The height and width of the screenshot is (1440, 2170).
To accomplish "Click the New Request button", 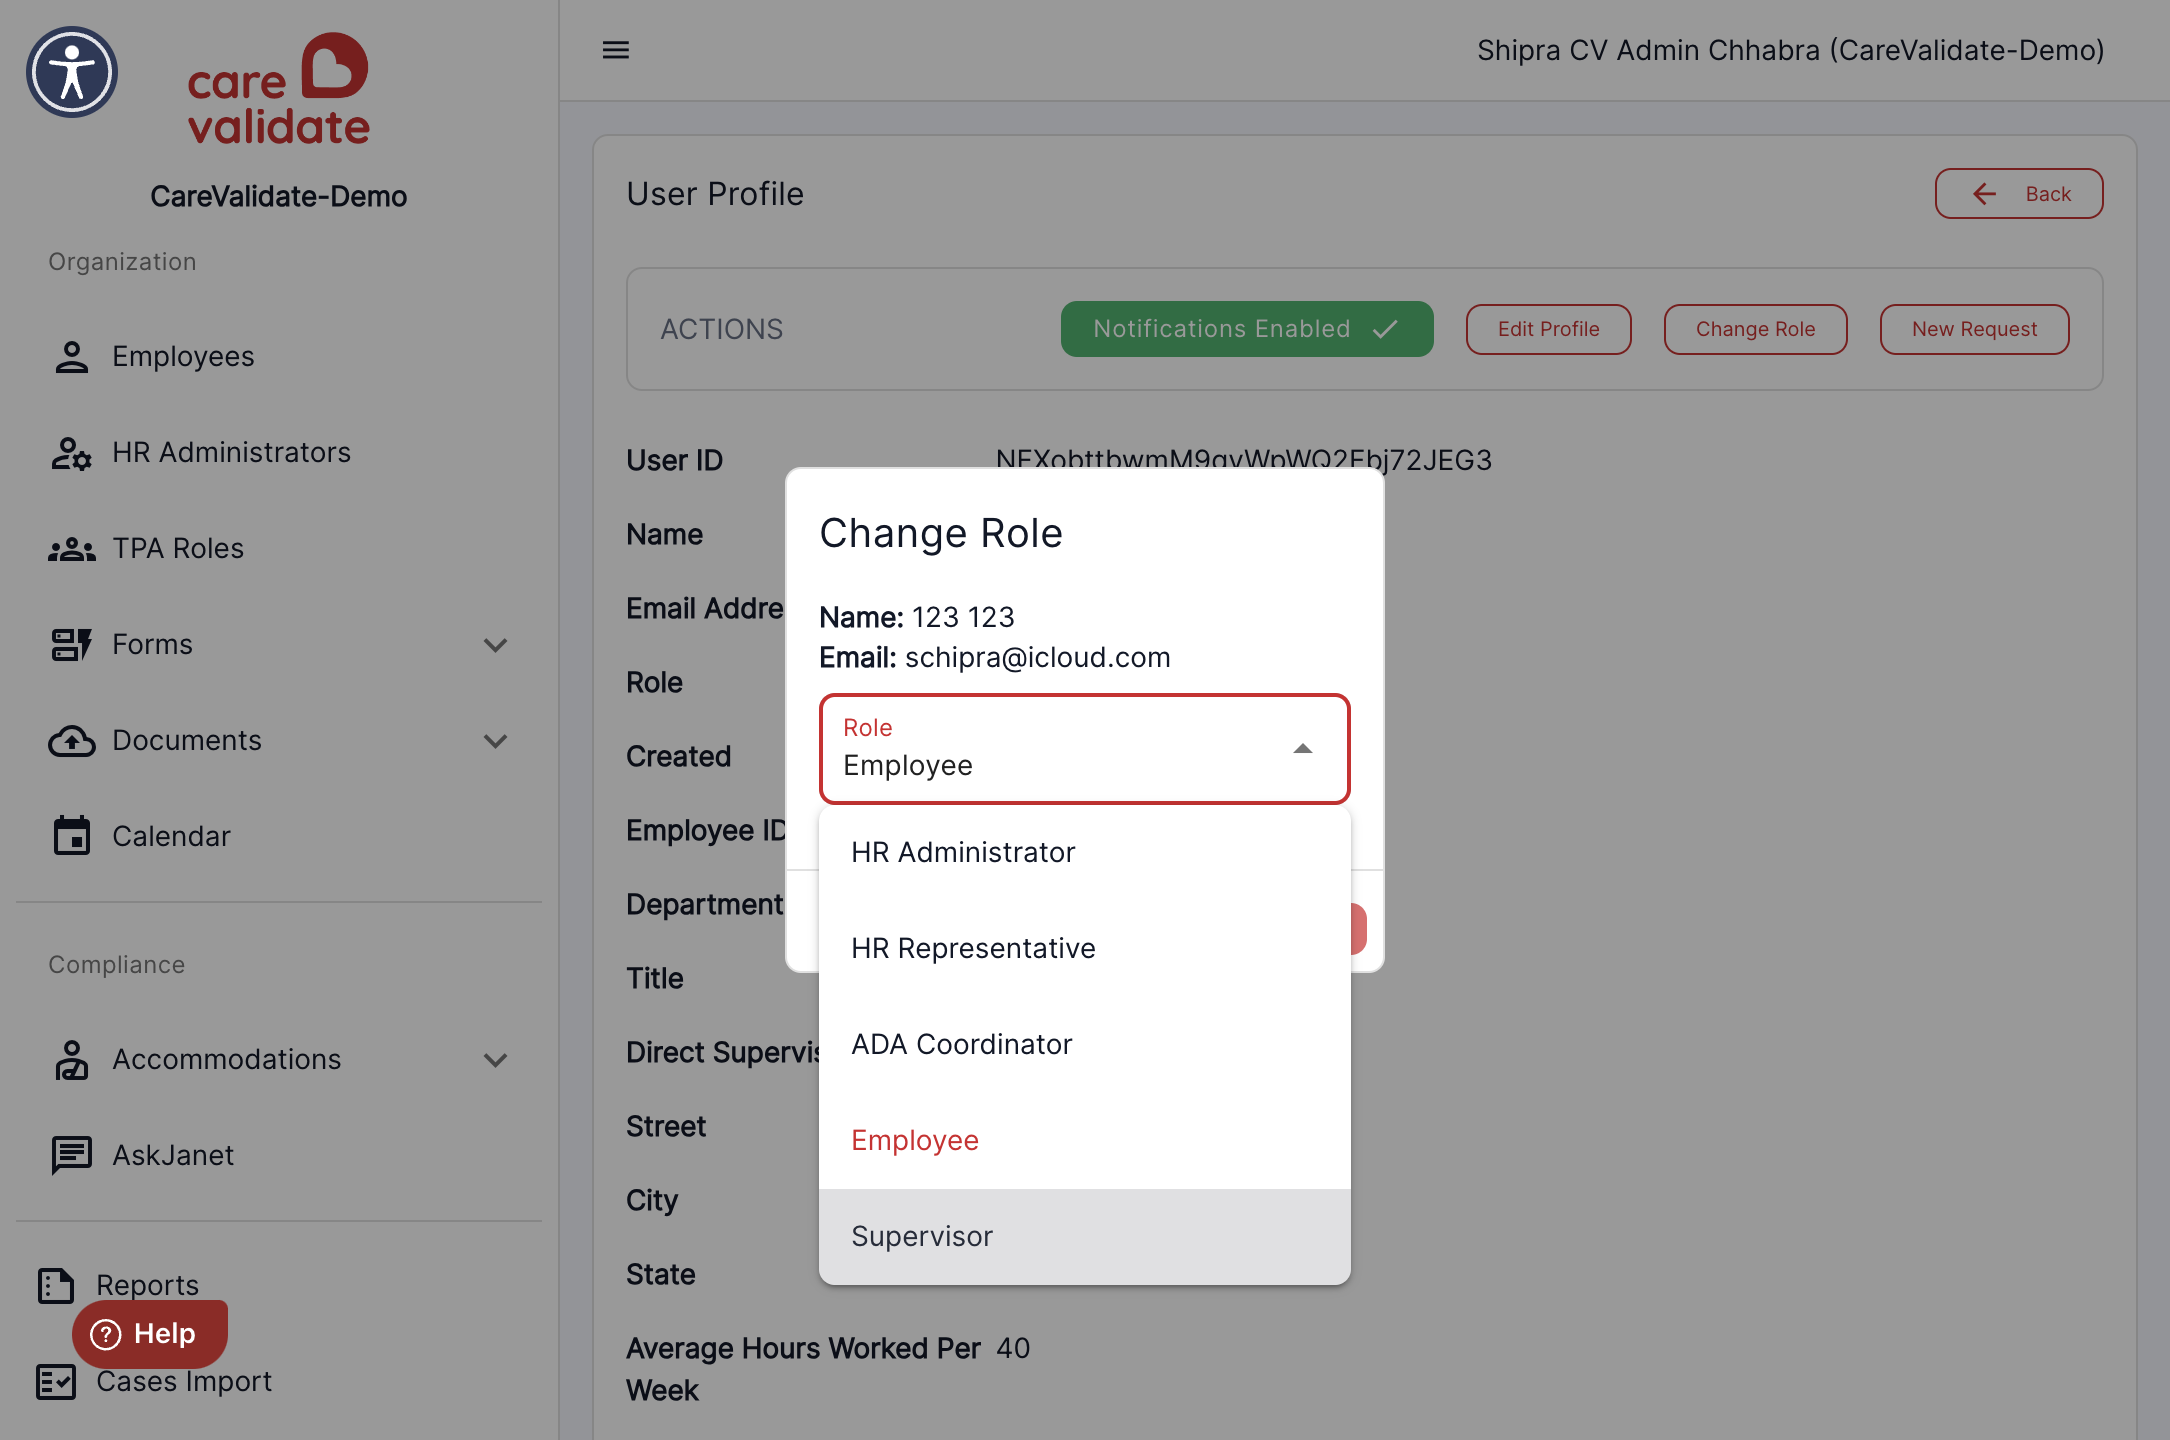I will (1974, 329).
